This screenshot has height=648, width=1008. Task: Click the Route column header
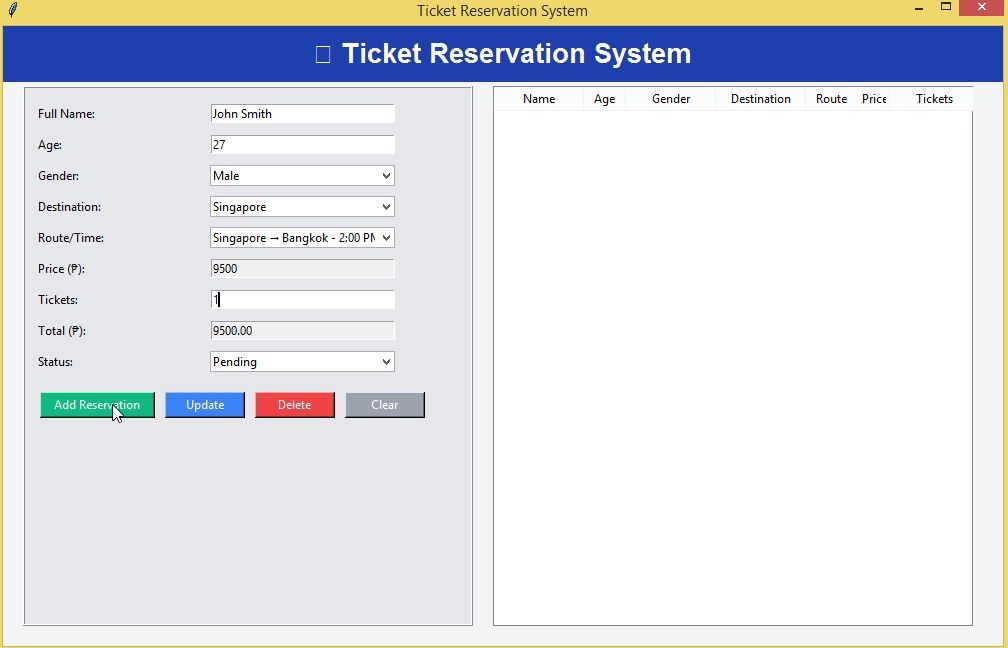(x=831, y=99)
